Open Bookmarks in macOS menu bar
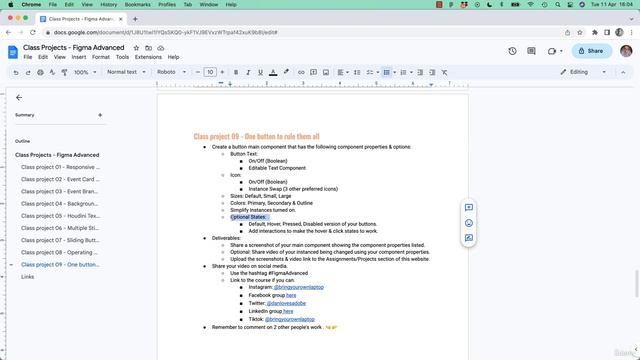The image size is (640, 360). pyautogui.click(x=138, y=4)
